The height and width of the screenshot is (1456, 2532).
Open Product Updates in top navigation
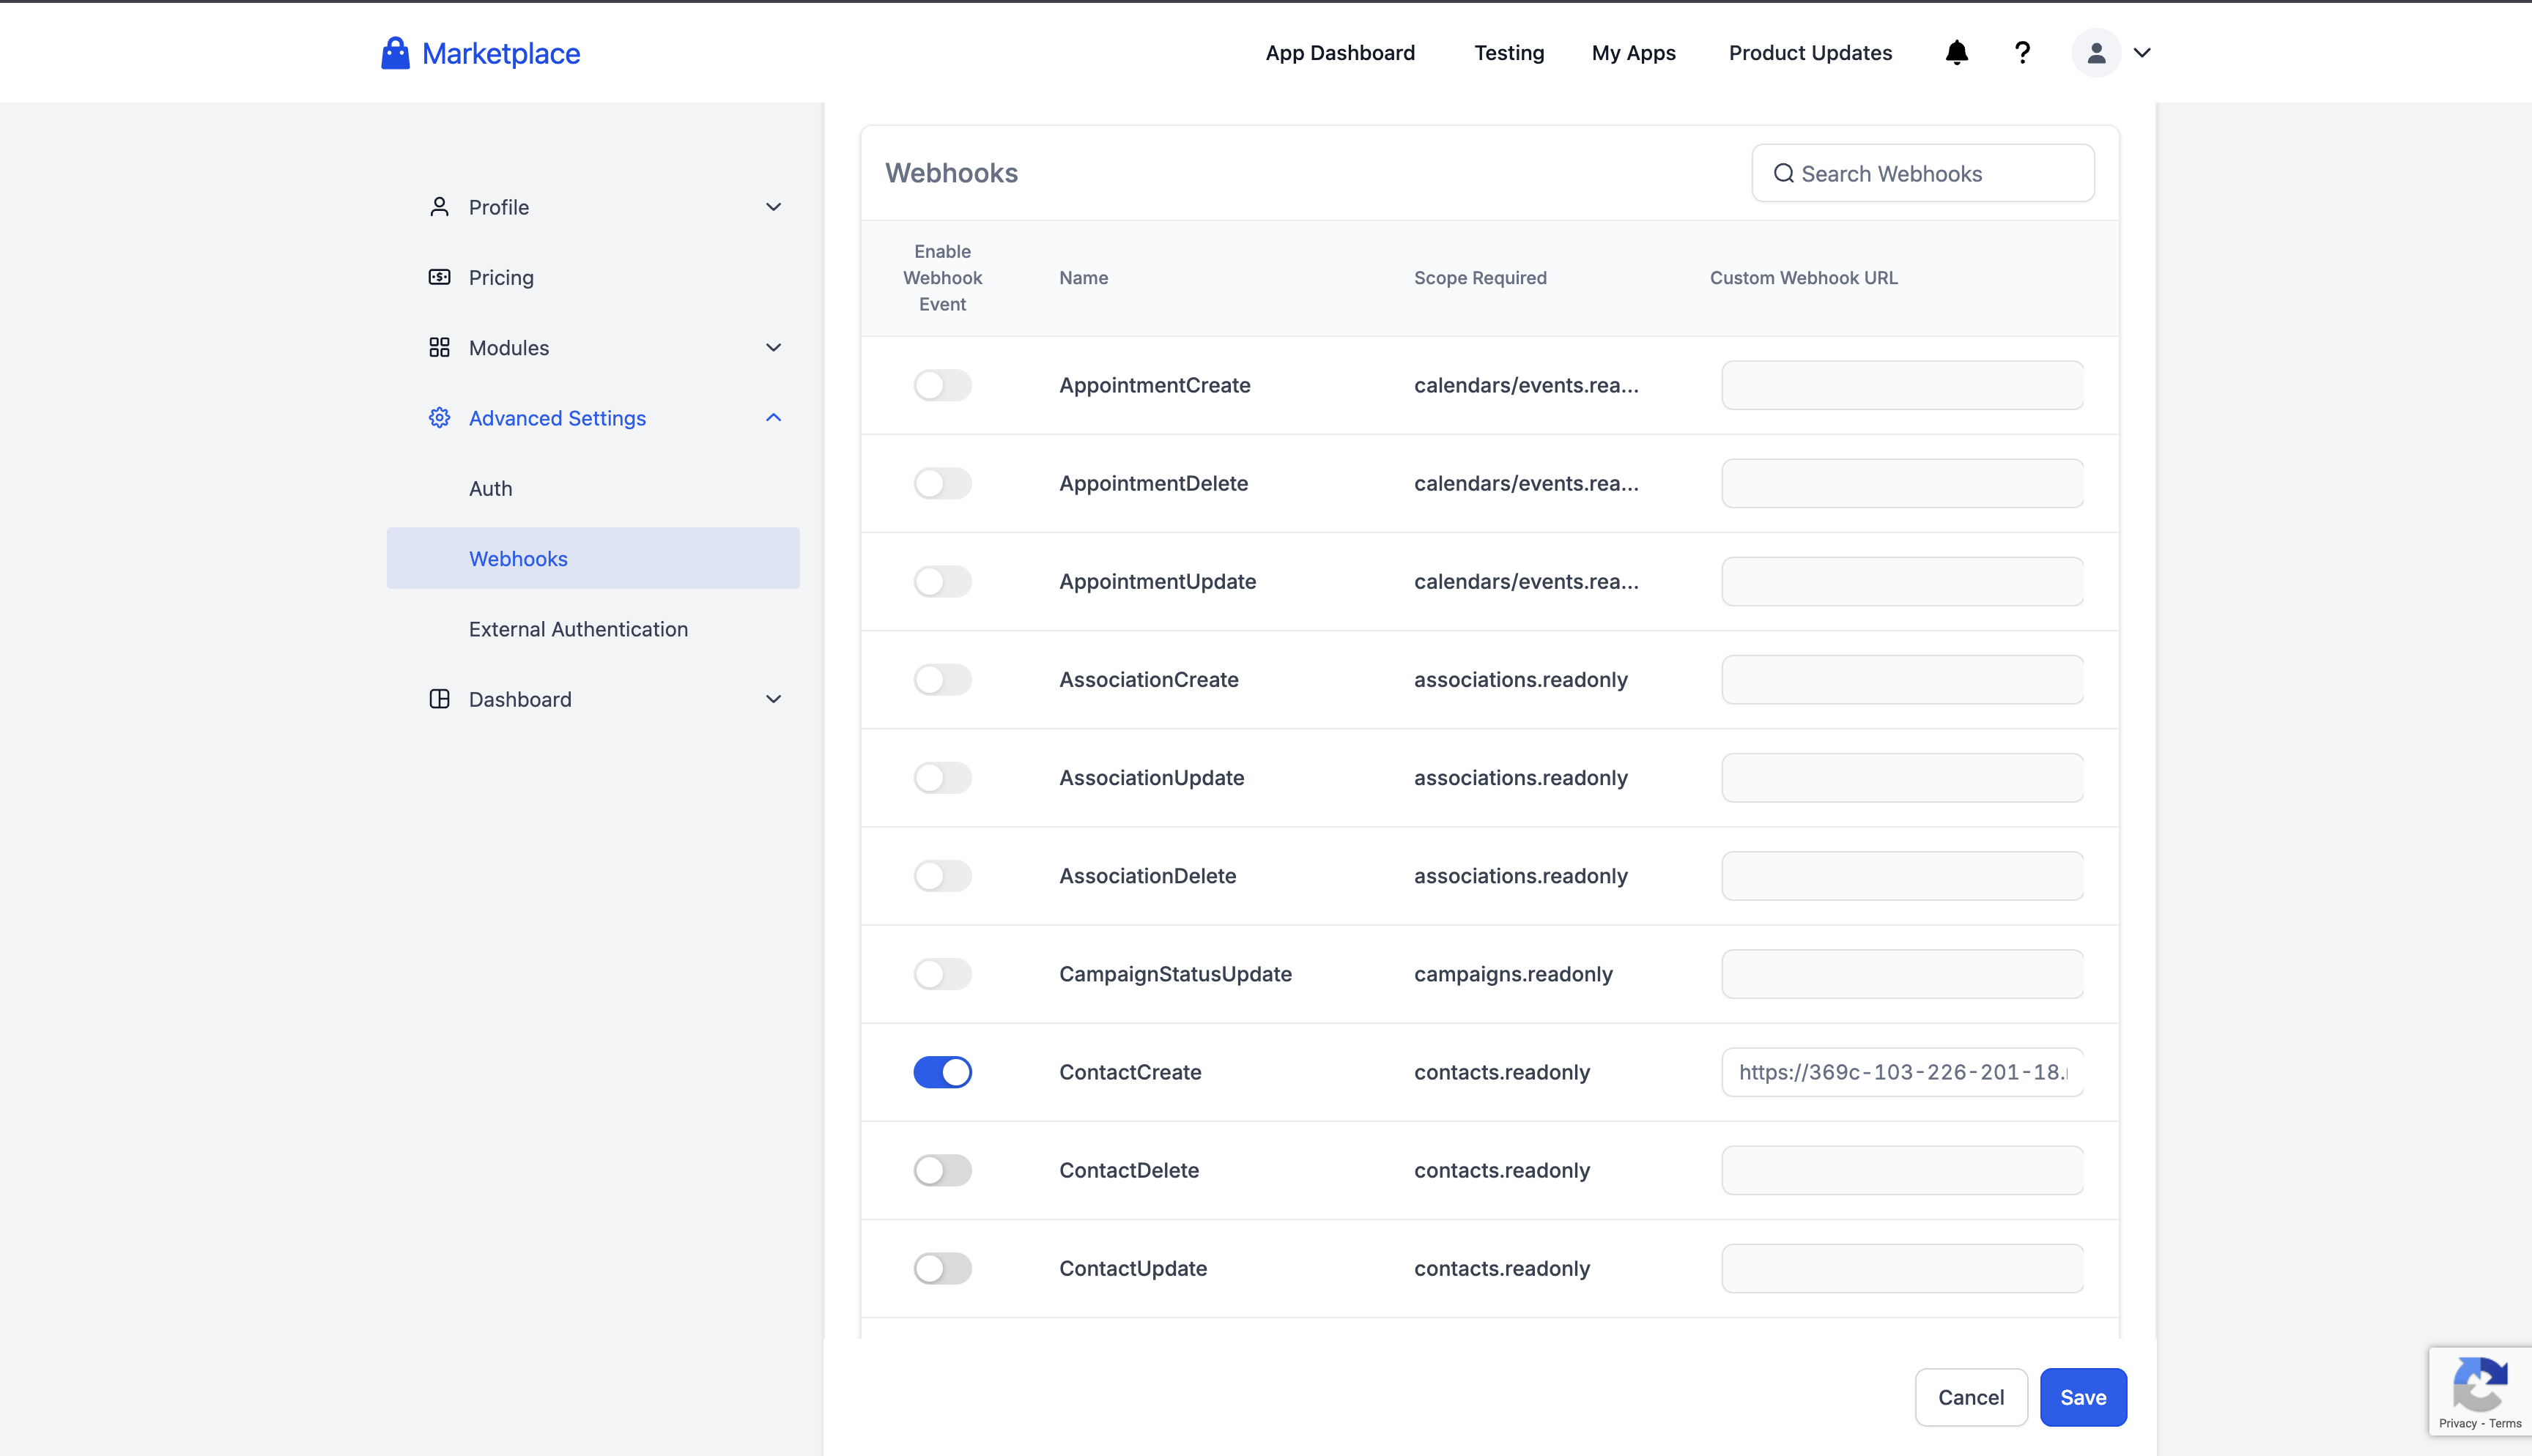click(1810, 53)
